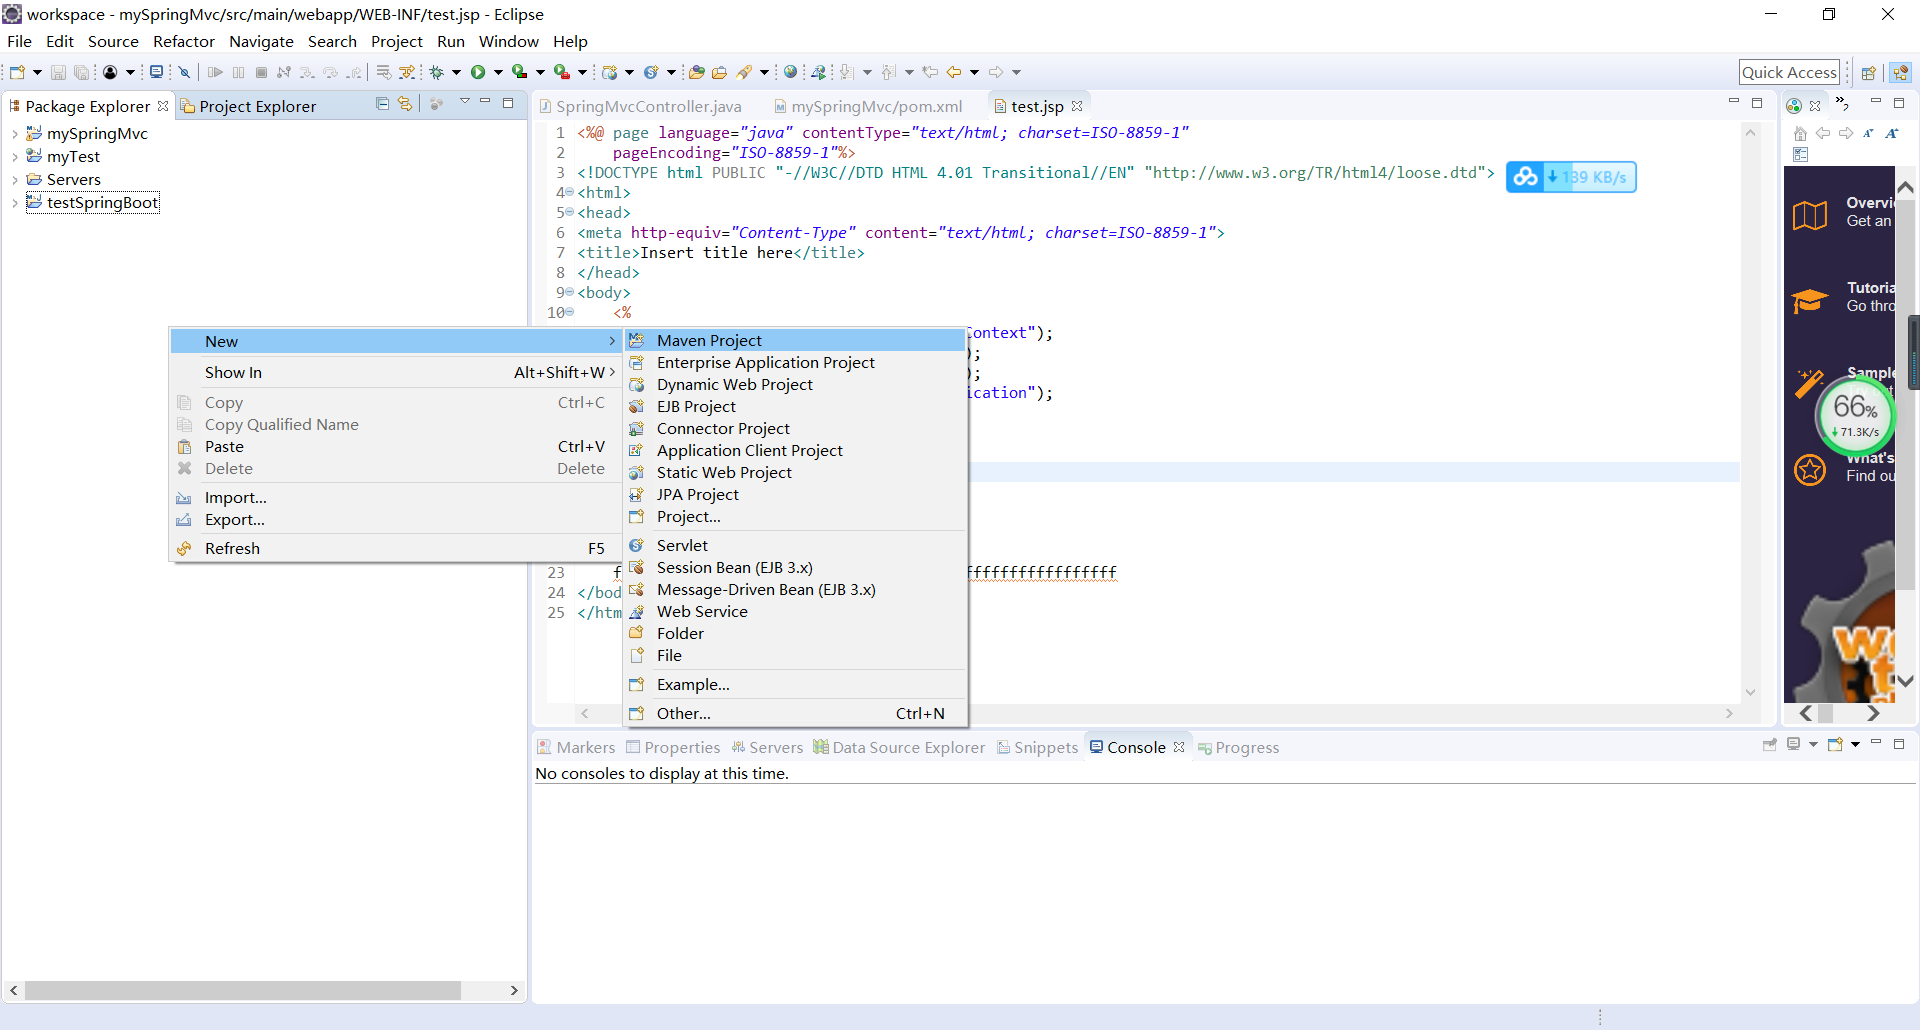Viewport: 1920px width, 1030px height.
Task: Click the Open Perspective icon
Action: [1868, 72]
